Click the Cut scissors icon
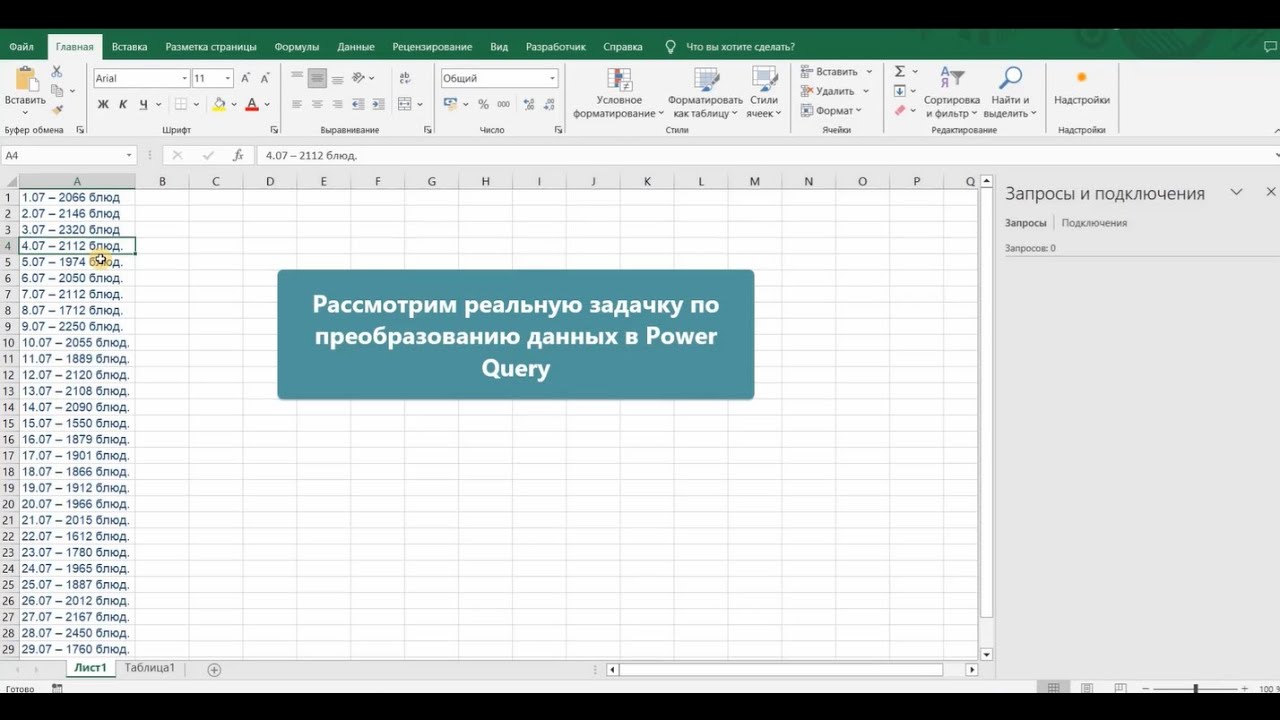The width and height of the screenshot is (1280, 720). click(57, 71)
